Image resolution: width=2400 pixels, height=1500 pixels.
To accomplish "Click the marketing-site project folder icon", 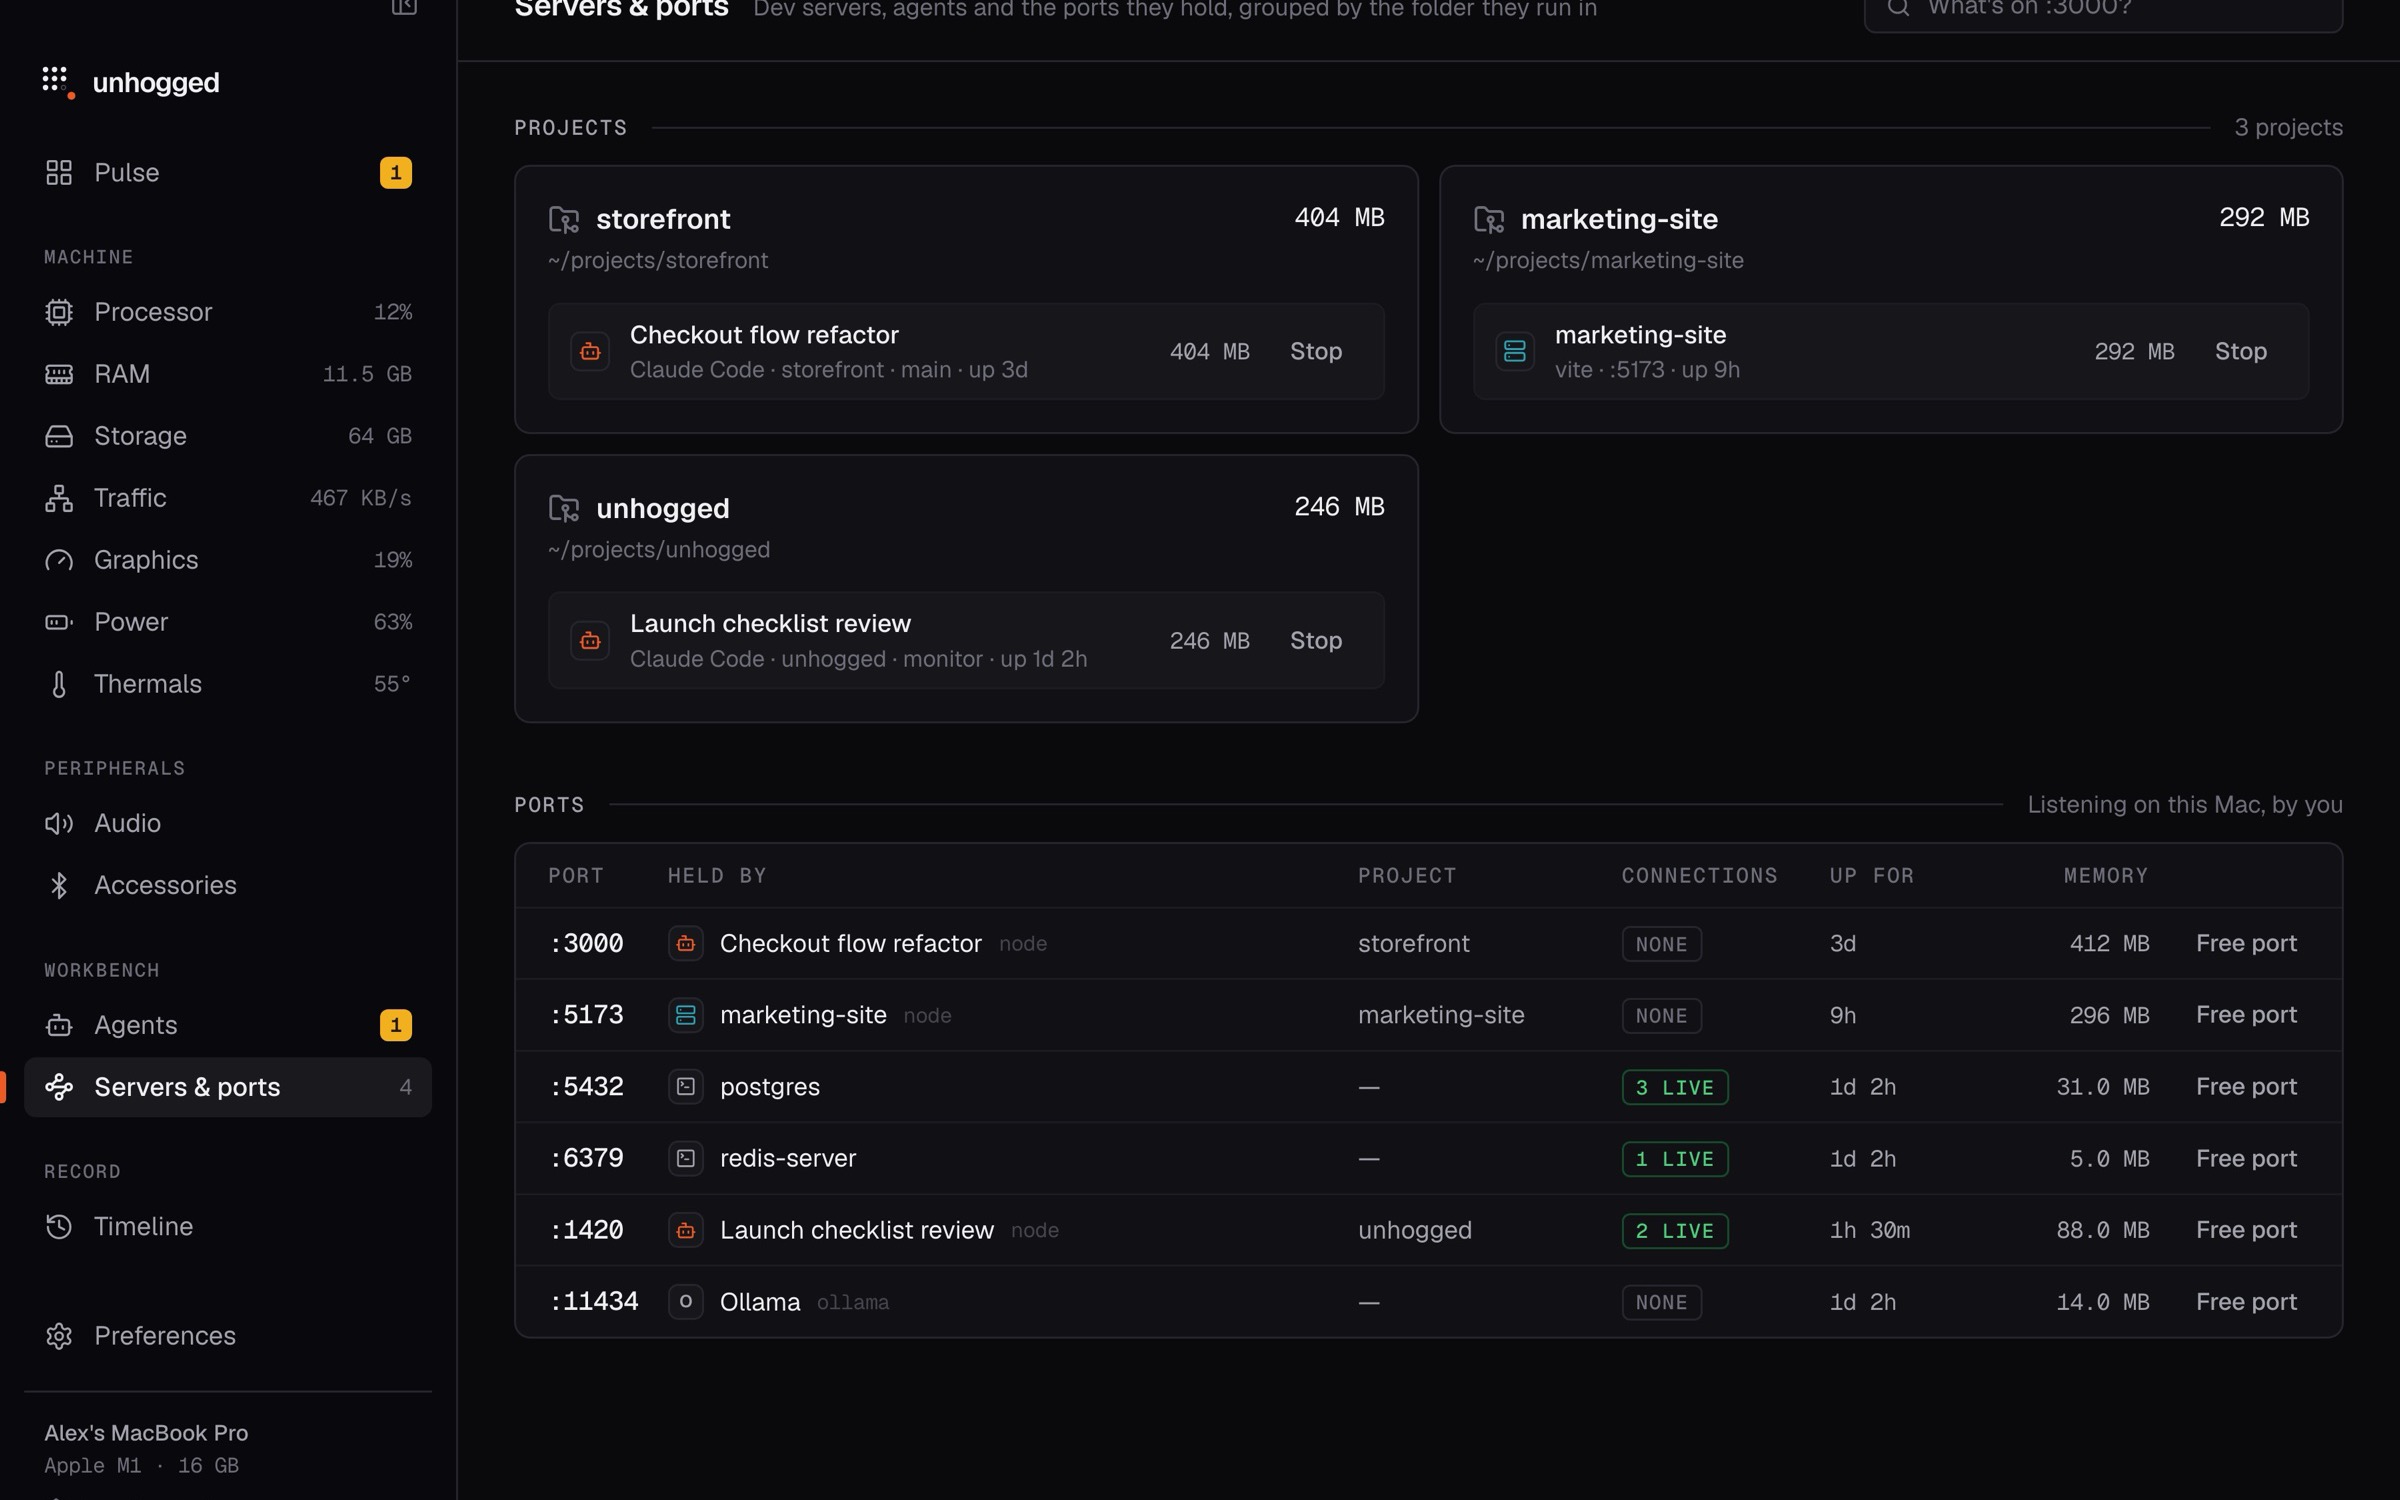I will tap(1489, 219).
